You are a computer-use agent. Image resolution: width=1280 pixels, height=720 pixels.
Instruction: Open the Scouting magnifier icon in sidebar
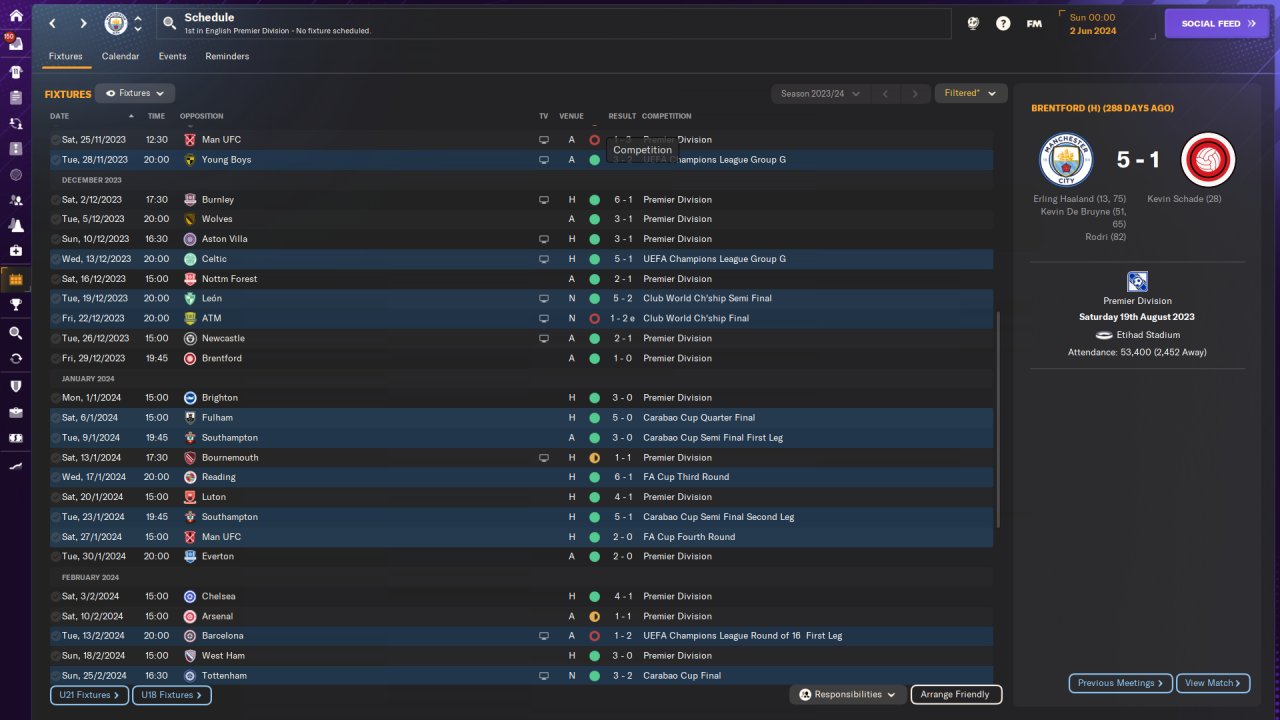15,333
